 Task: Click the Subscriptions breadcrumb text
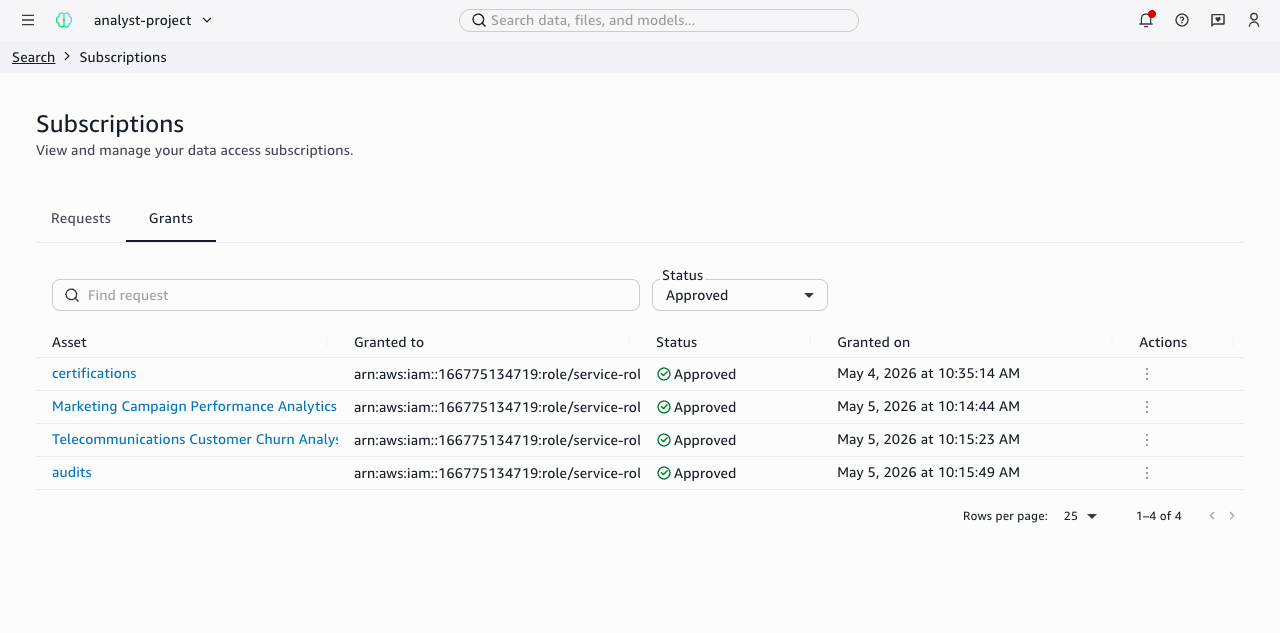(123, 57)
